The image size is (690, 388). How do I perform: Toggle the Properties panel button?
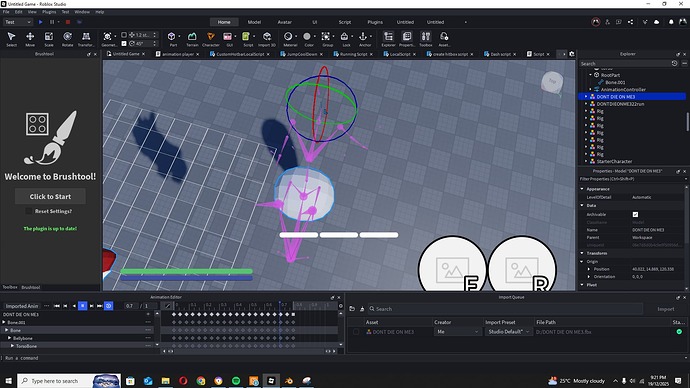407,39
